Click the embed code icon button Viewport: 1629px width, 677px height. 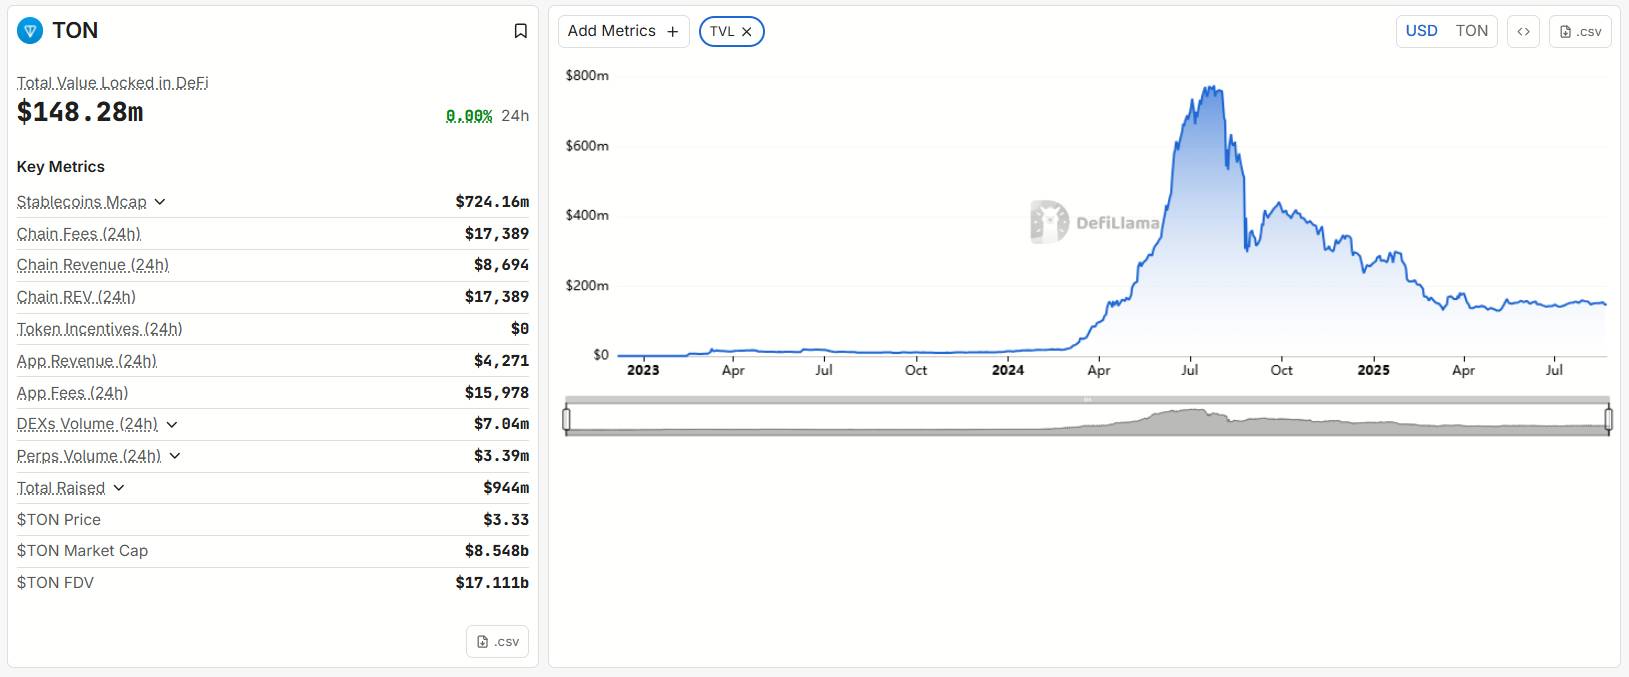click(x=1523, y=31)
